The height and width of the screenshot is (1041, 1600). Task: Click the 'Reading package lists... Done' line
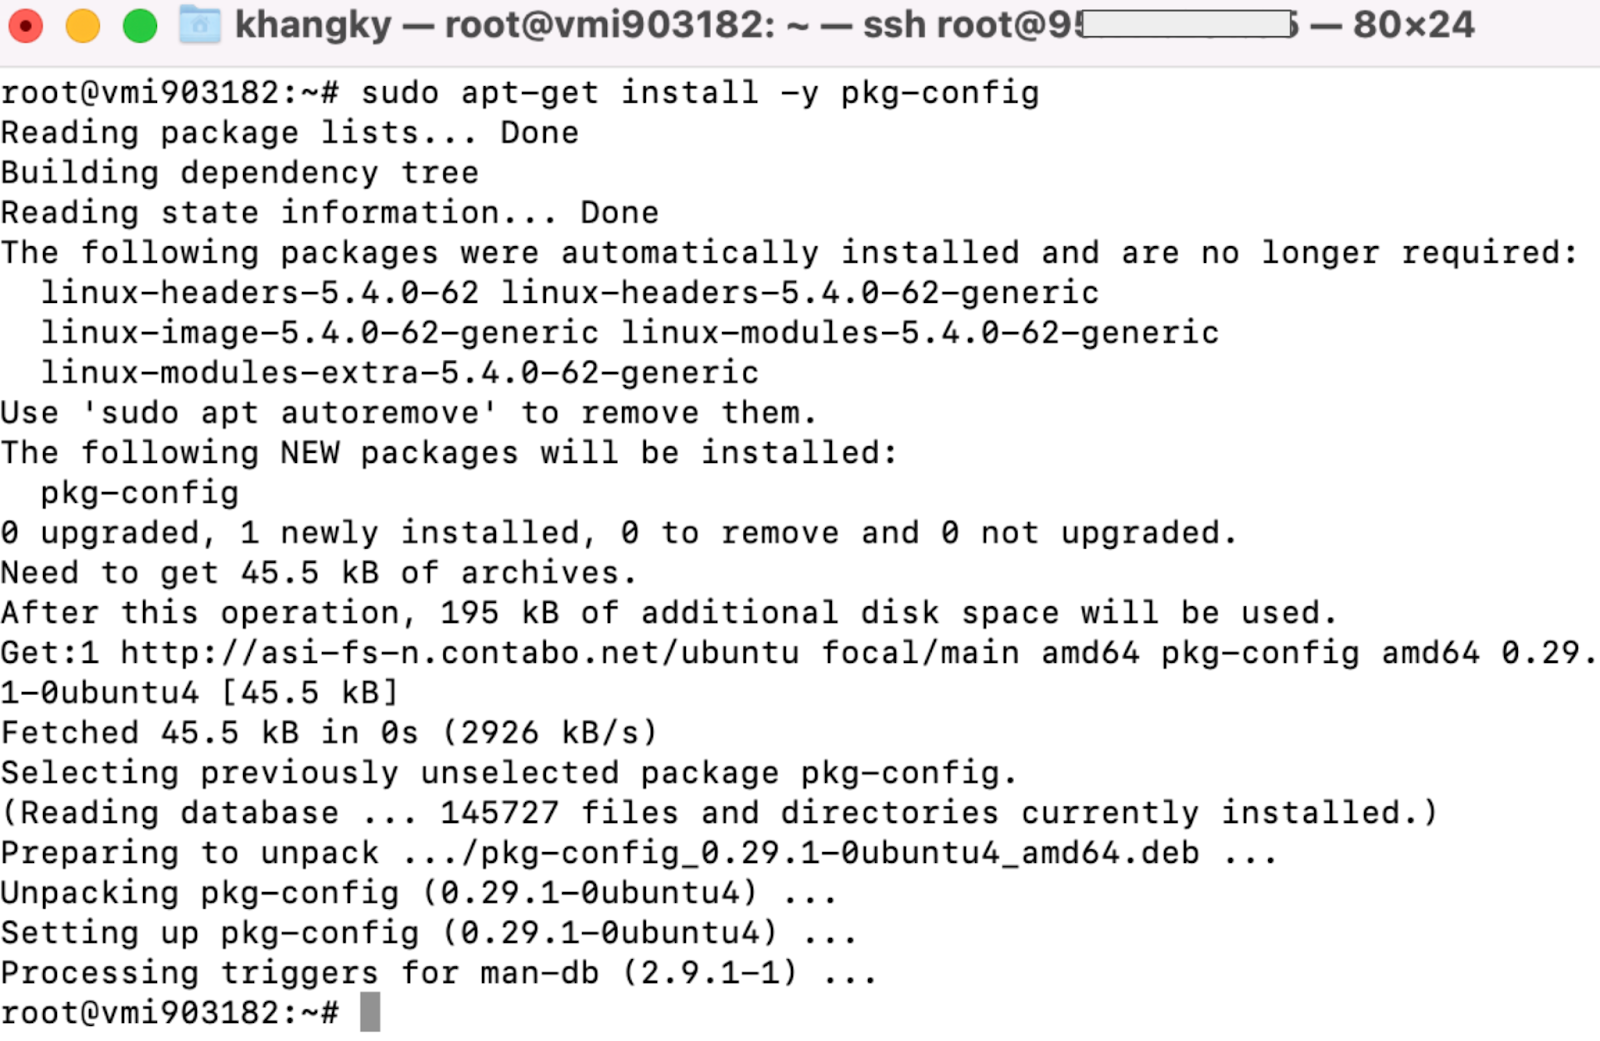(x=290, y=133)
